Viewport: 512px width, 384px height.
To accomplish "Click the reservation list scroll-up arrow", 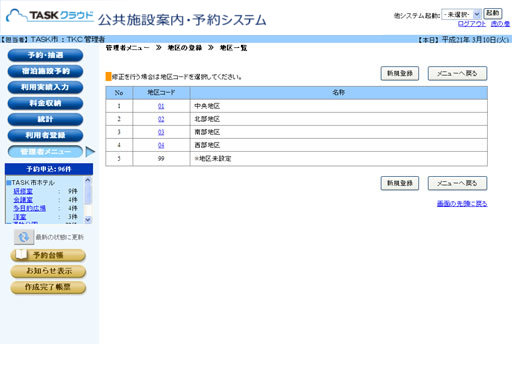I will click(88, 180).
